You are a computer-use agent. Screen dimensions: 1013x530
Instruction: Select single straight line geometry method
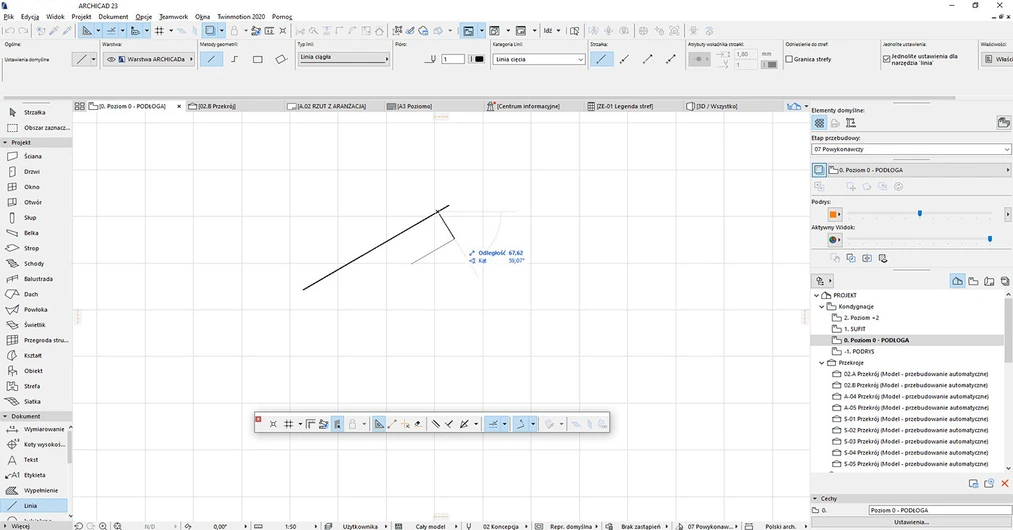point(211,59)
